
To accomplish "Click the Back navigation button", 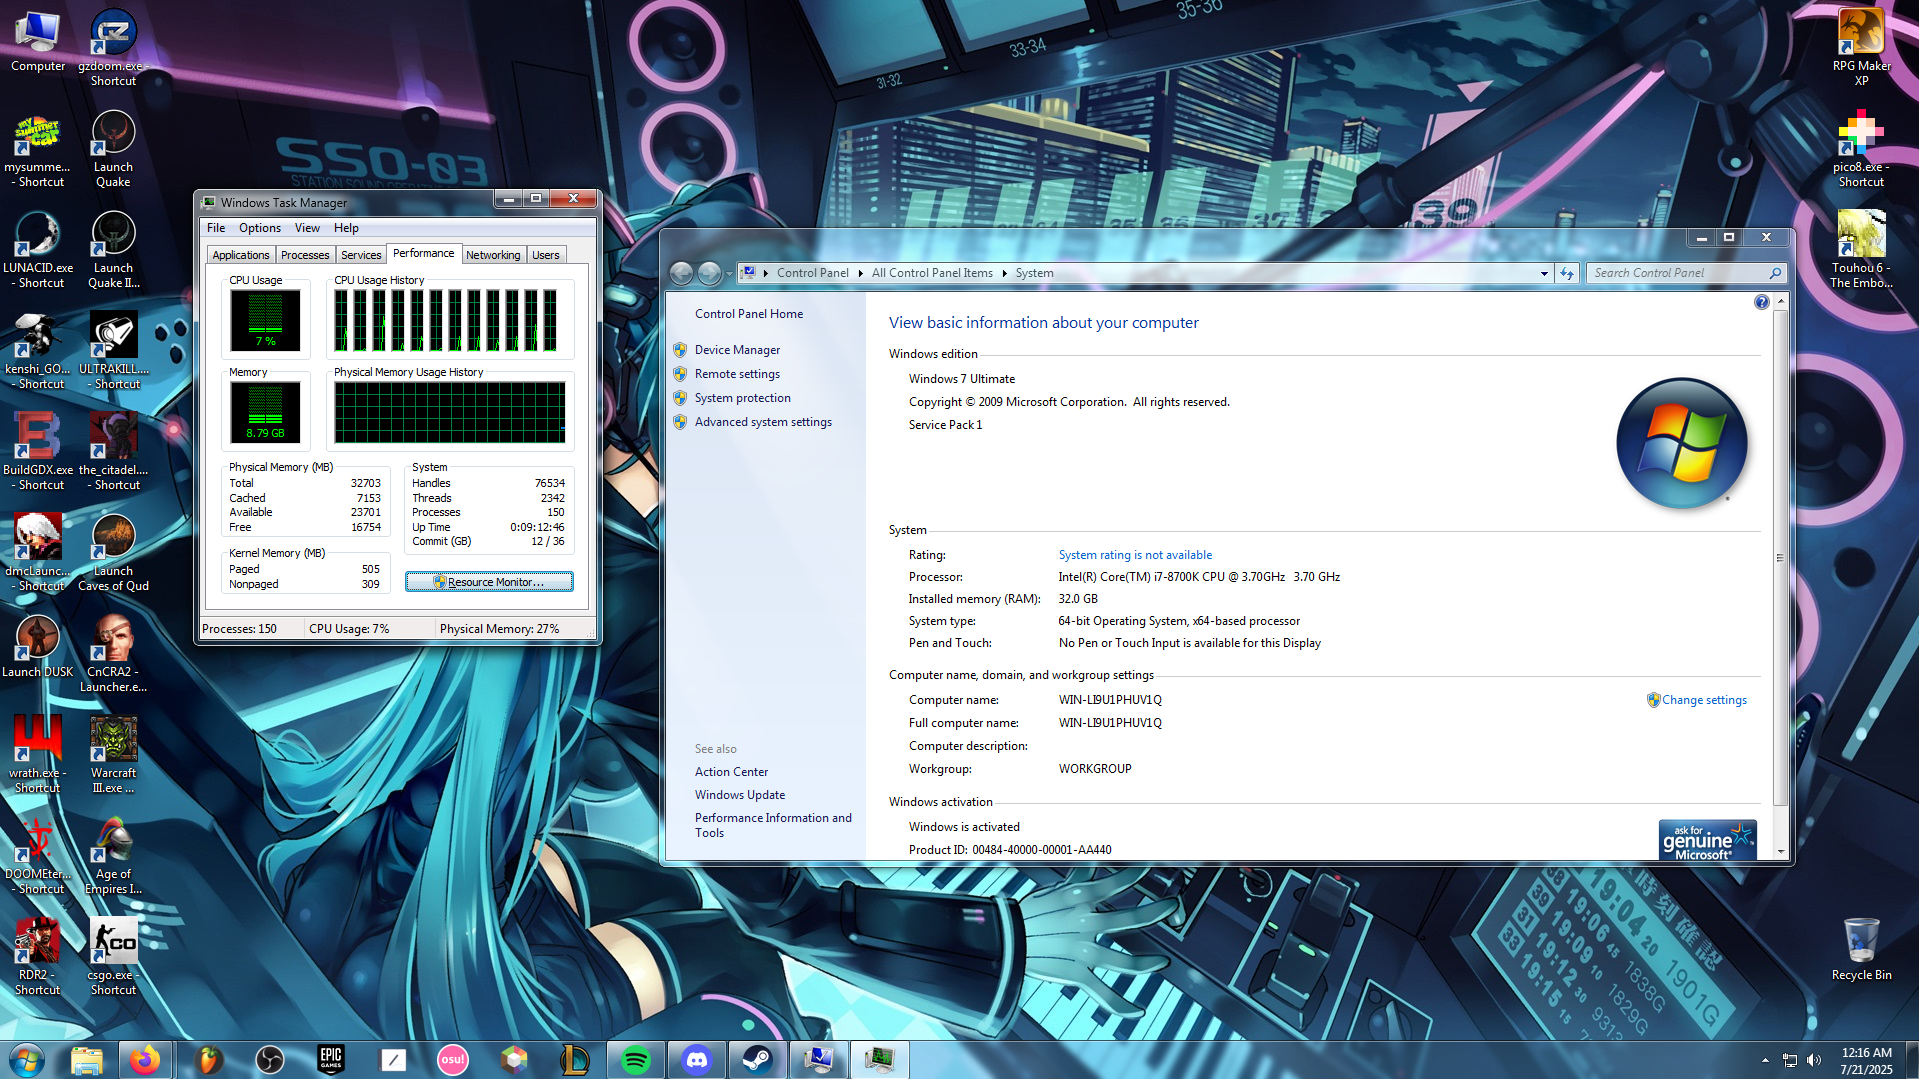I will (x=681, y=273).
